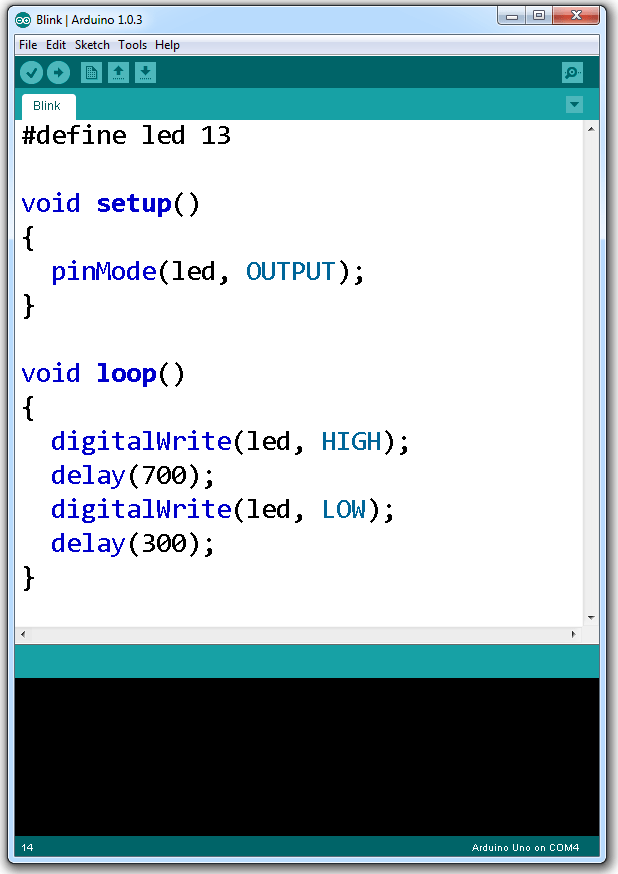
Task: Click 'delay(700);' line
Action: tap(133, 476)
